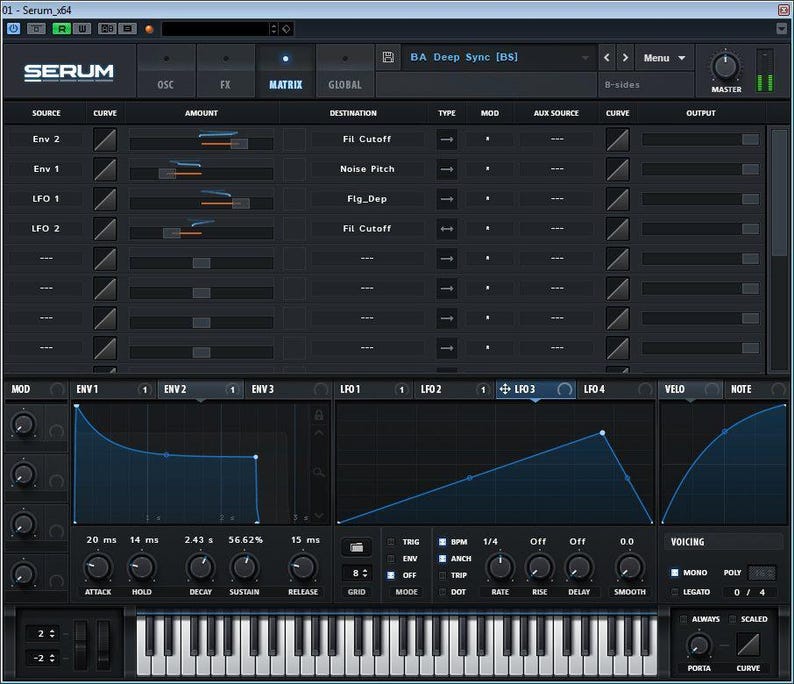Switch to the GLOBAL tab
Viewport: 794px width, 684px height.
click(345, 71)
